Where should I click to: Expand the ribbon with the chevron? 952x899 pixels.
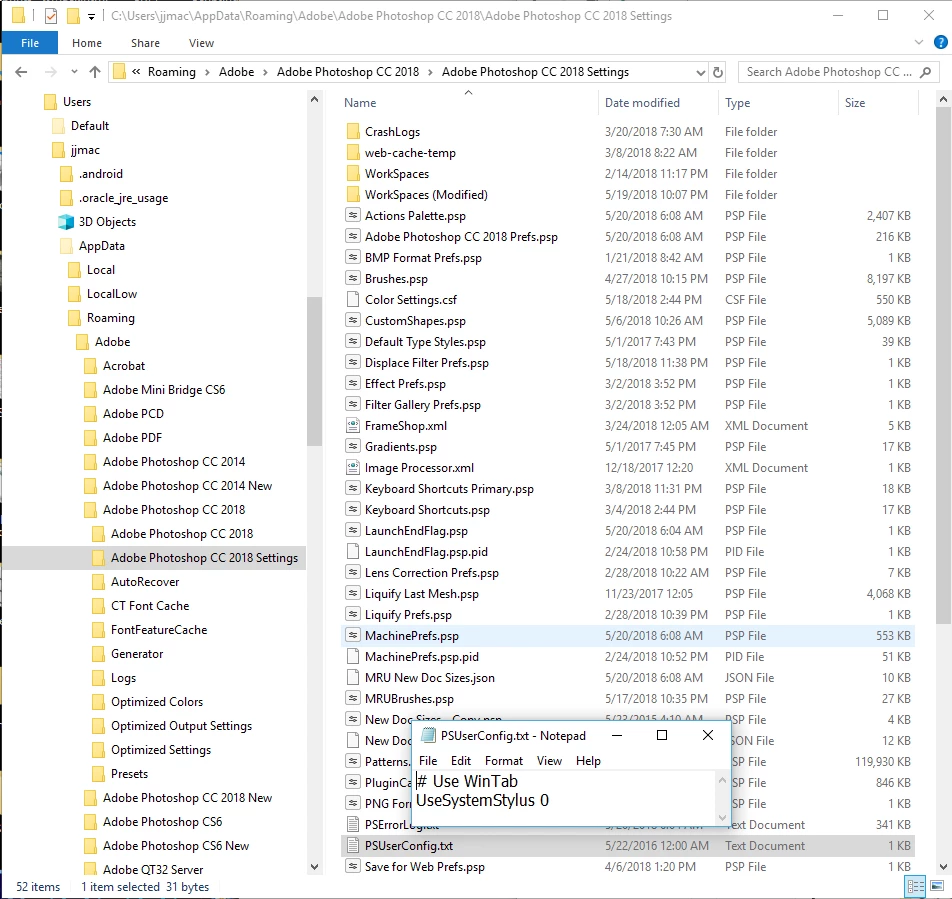click(919, 42)
